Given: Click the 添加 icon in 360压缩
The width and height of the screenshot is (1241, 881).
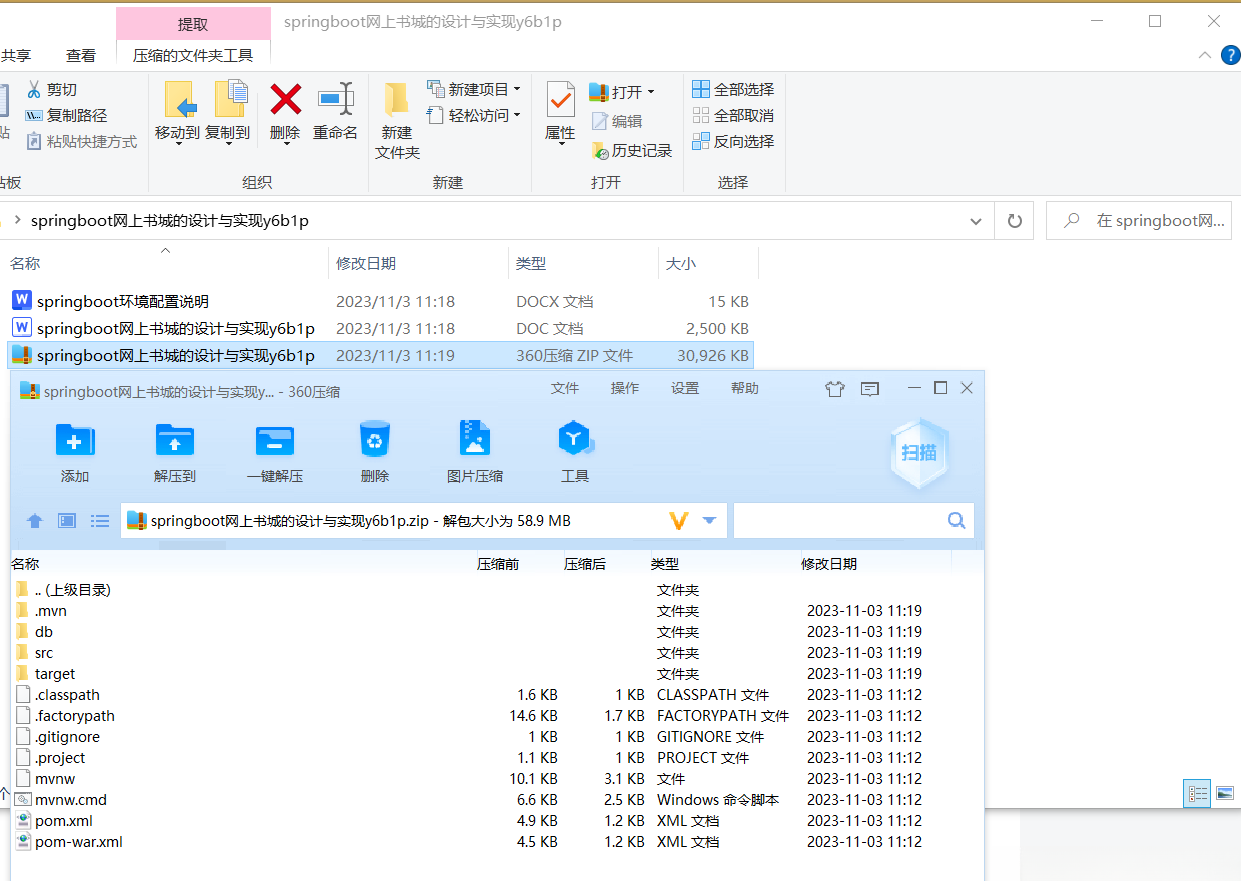Looking at the screenshot, I should pyautogui.click(x=75, y=440).
